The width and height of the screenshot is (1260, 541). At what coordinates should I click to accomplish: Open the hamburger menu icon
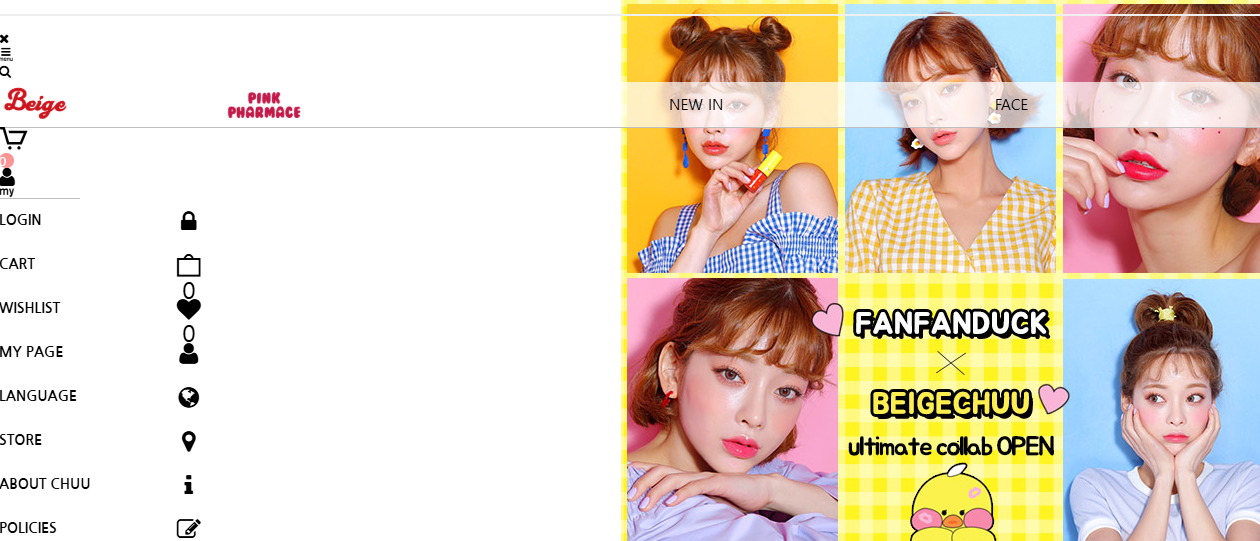(5, 54)
